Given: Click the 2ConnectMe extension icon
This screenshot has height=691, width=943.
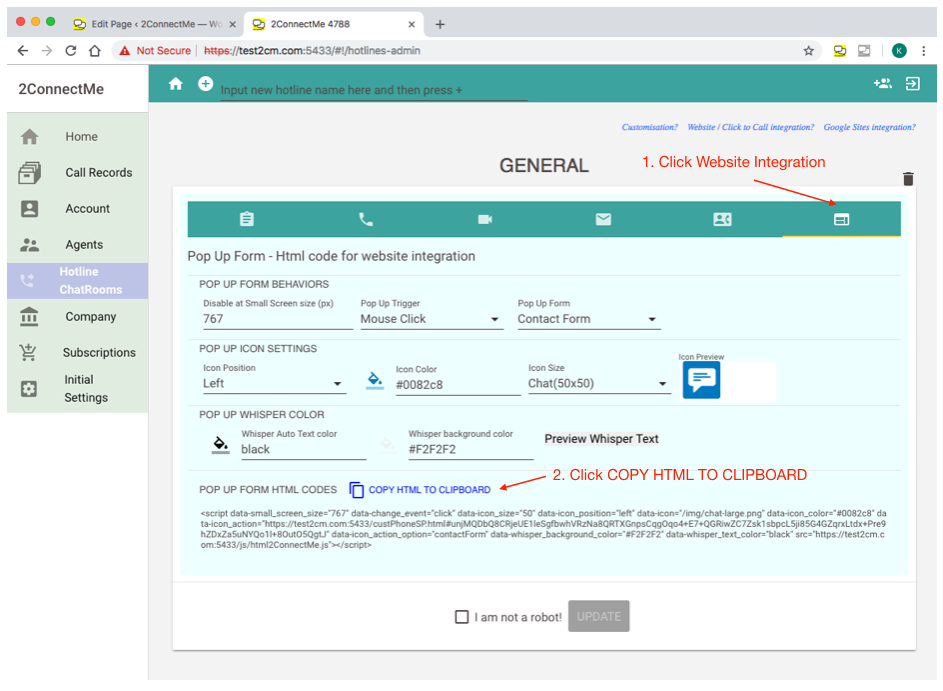Looking at the screenshot, I should (x=840, y=51).
